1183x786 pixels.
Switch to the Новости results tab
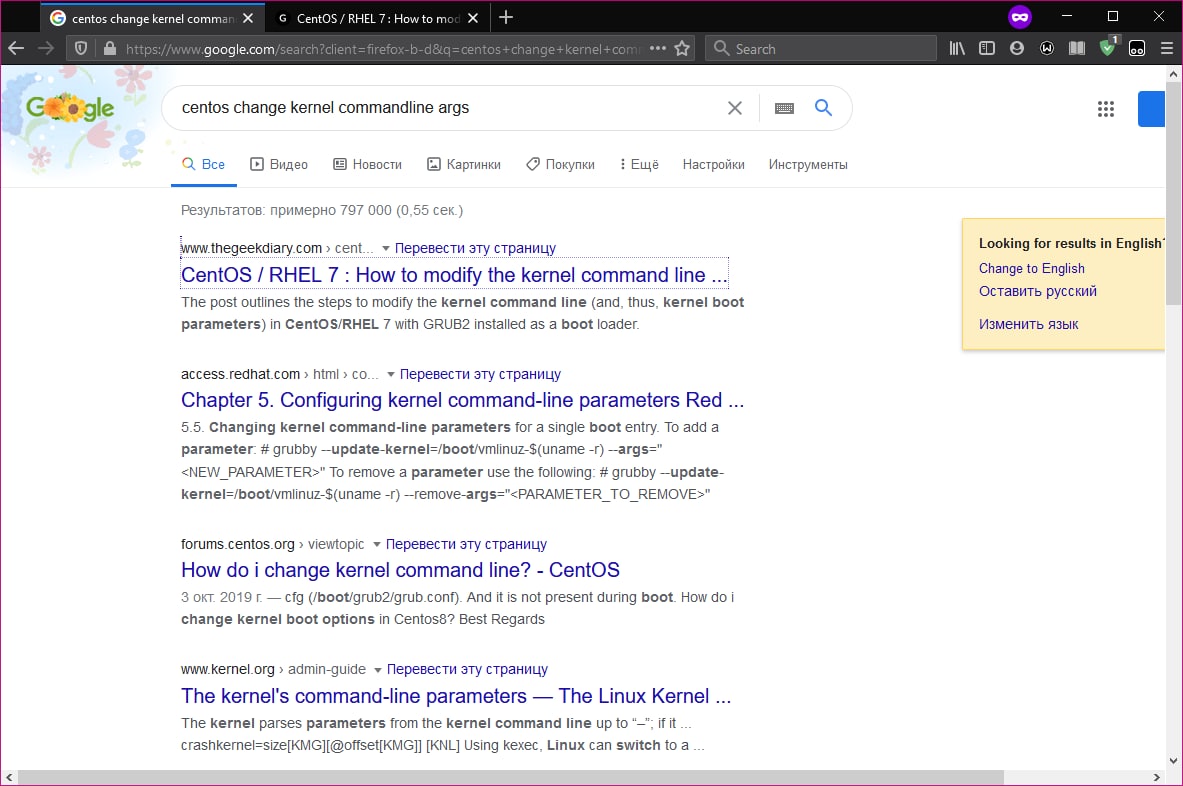(367, 164)
